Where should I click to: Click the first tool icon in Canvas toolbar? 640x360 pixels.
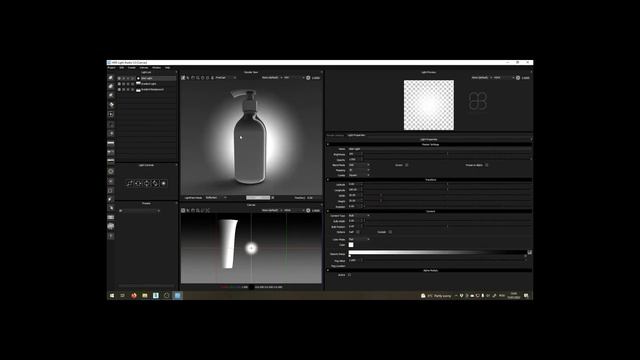[183, 210]
